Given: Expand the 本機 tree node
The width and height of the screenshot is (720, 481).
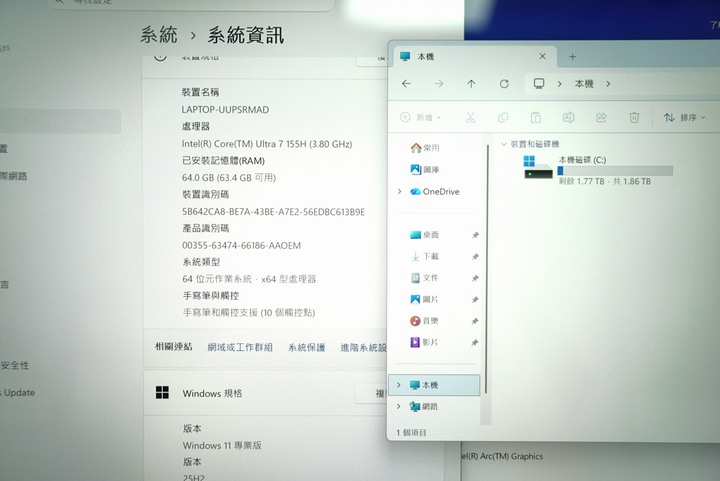Looking at the screenshot, I should (x=399, y=385).
